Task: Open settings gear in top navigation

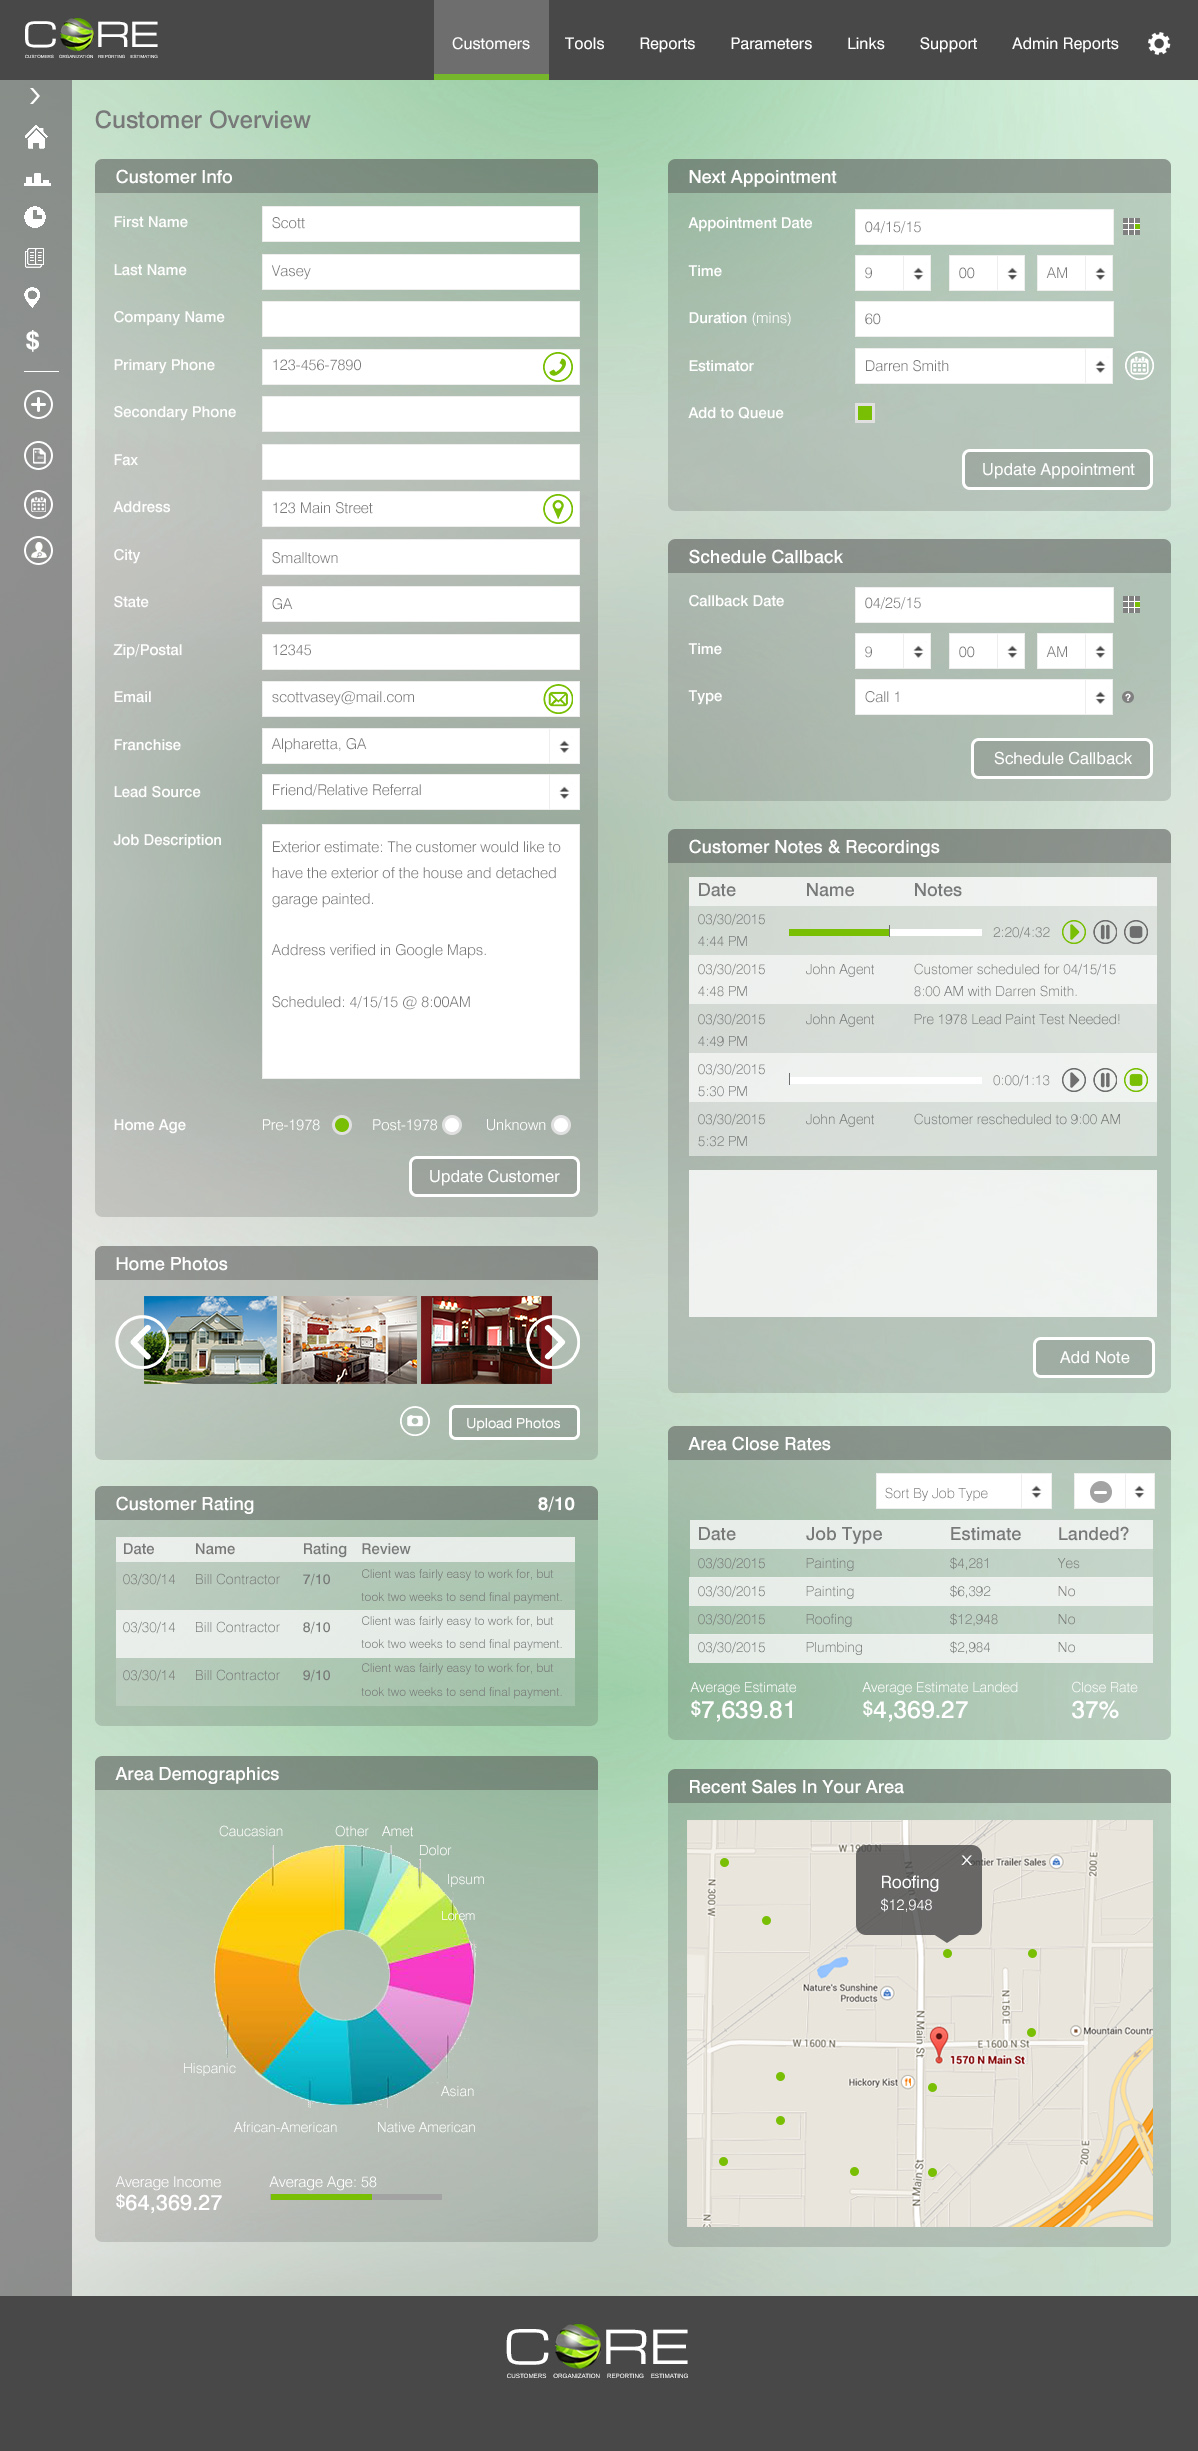Action: [x=1158, y=44]
